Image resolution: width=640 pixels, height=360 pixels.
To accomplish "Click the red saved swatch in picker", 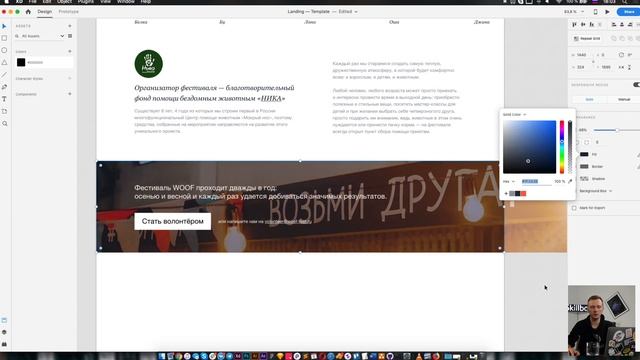I will 523,193.
